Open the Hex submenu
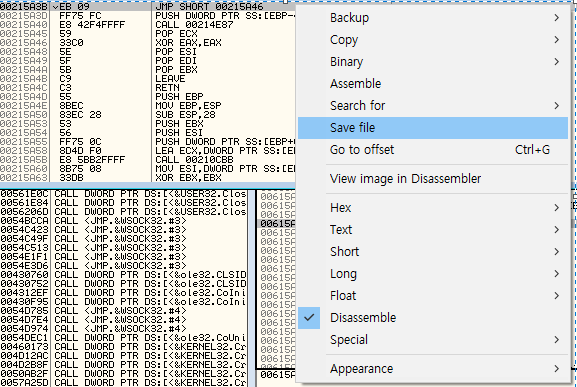 click(x=433, y=208)
